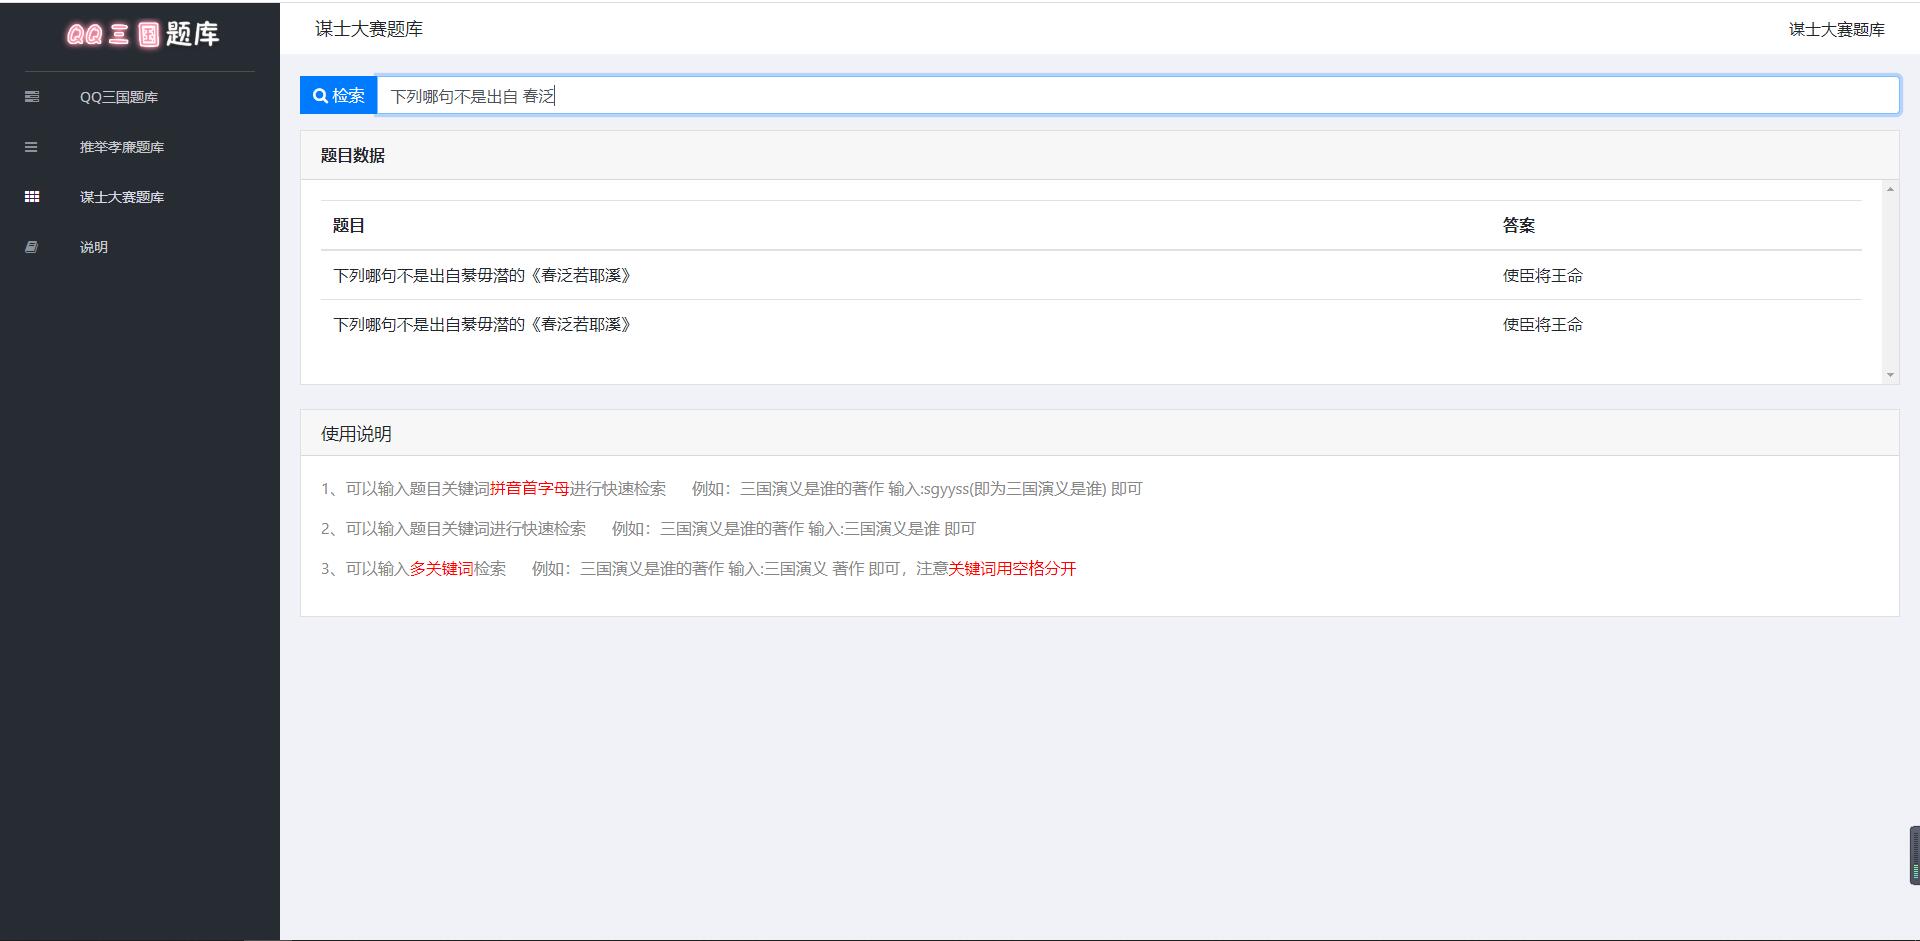The image size is (1920, 941).
Task: Click the red 拼音首字母 text
Action: pyautogui.click(x=529, y=488)
